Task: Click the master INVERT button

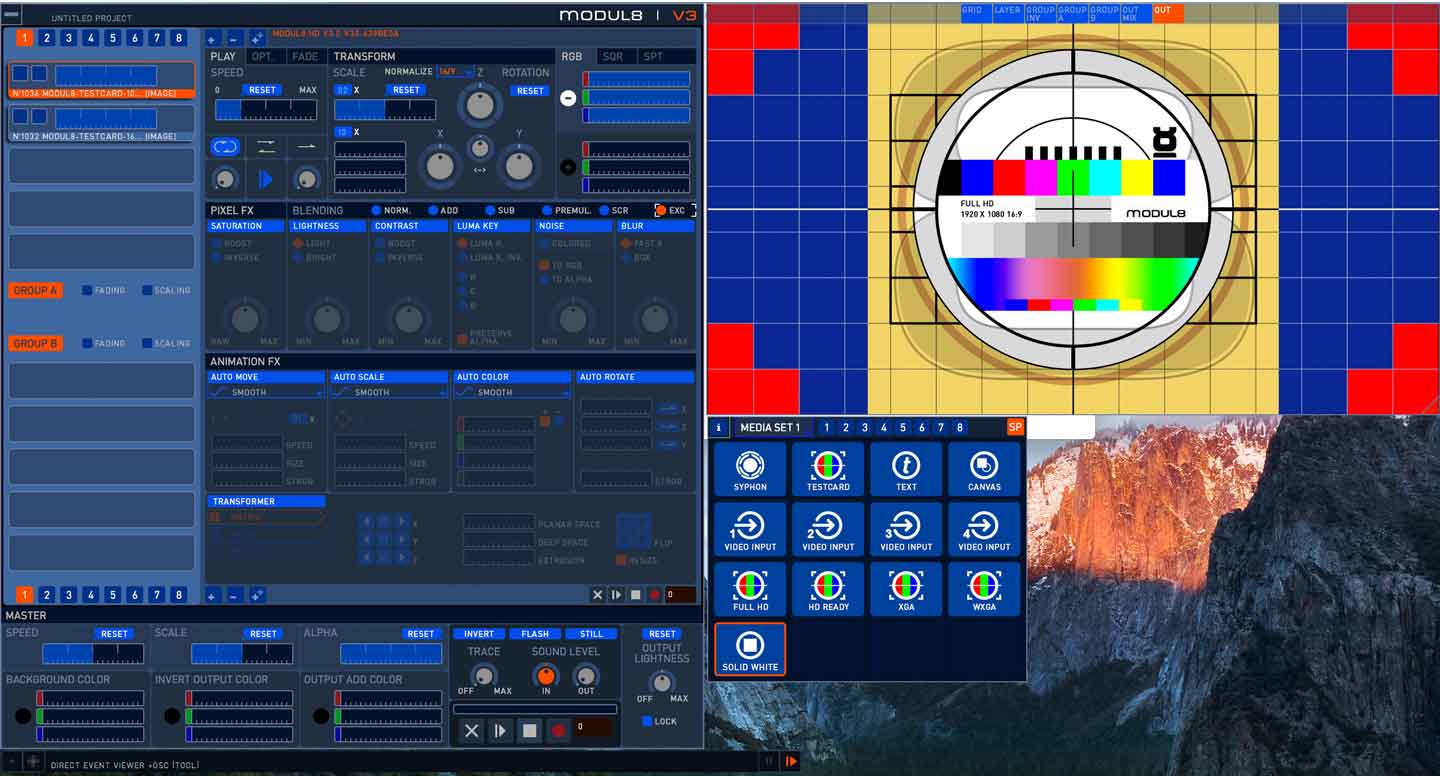Action: [479, 634]
